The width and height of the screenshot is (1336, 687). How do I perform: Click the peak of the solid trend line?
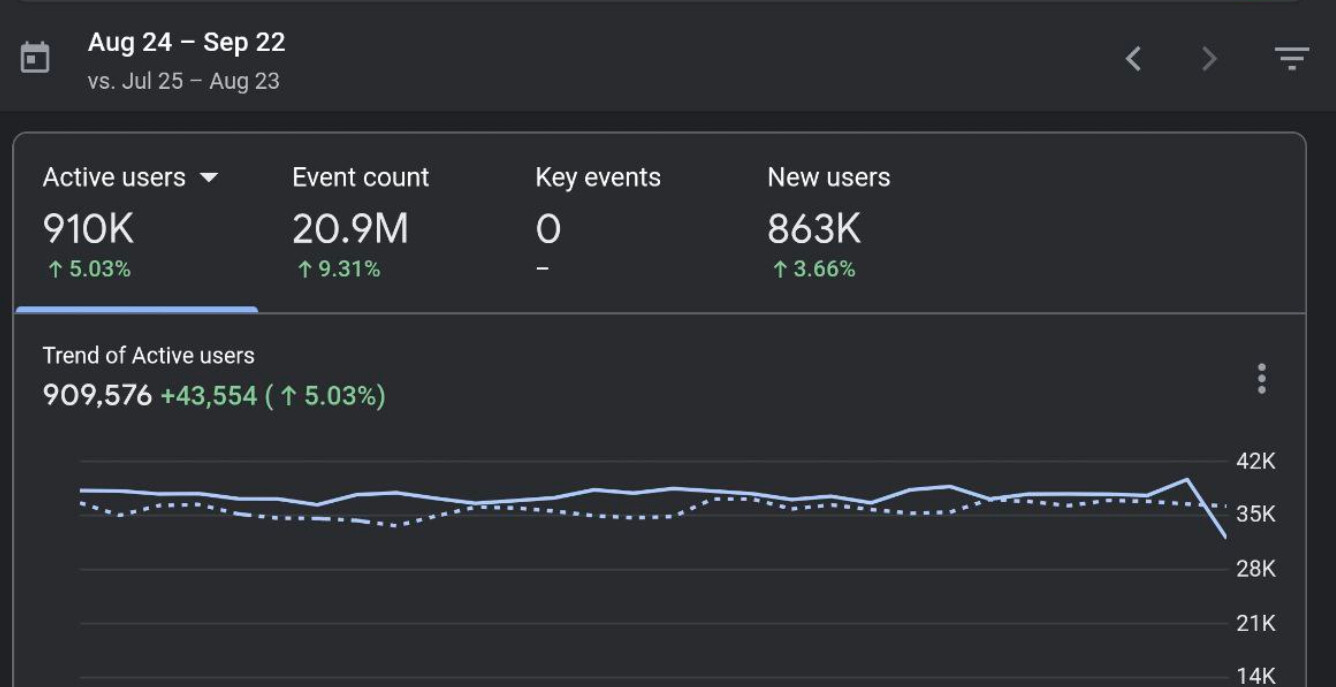point(1187,480)
